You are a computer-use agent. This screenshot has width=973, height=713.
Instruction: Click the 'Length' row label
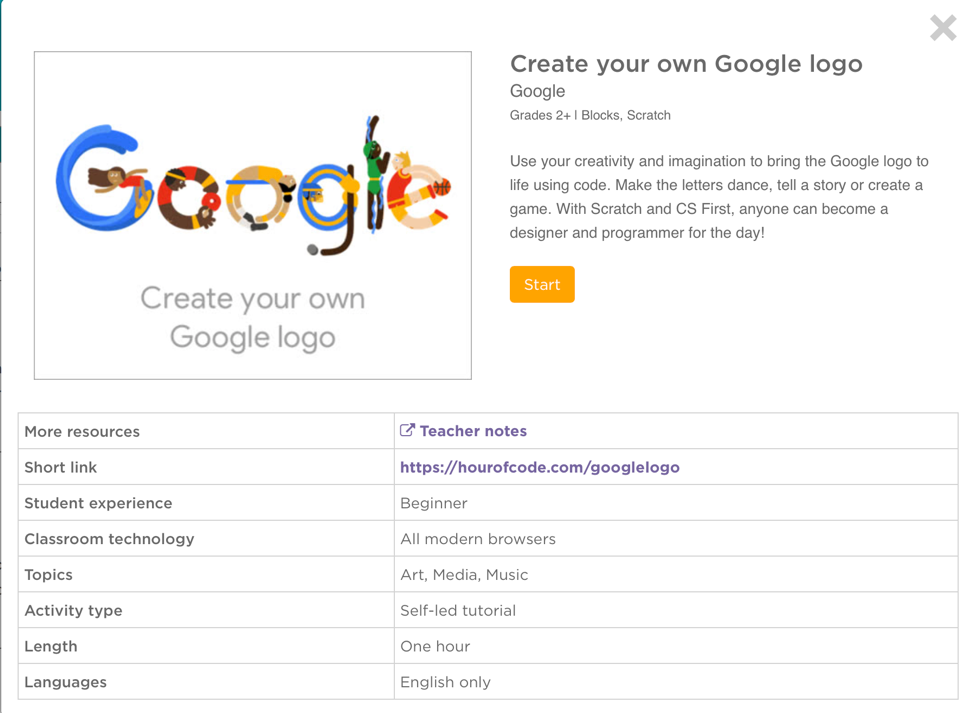coord(51,647)
